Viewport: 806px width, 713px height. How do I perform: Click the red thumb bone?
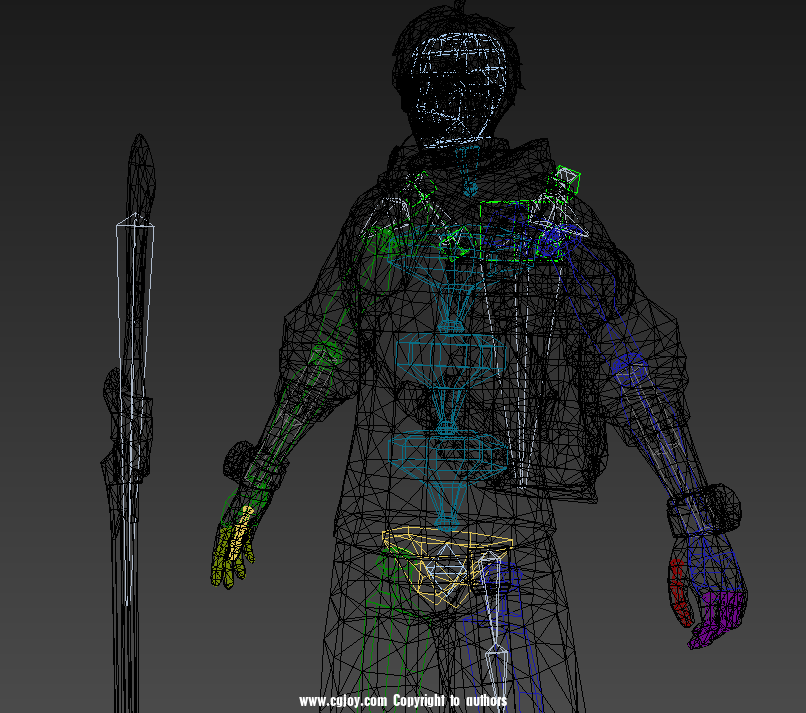tap(677, 590)
